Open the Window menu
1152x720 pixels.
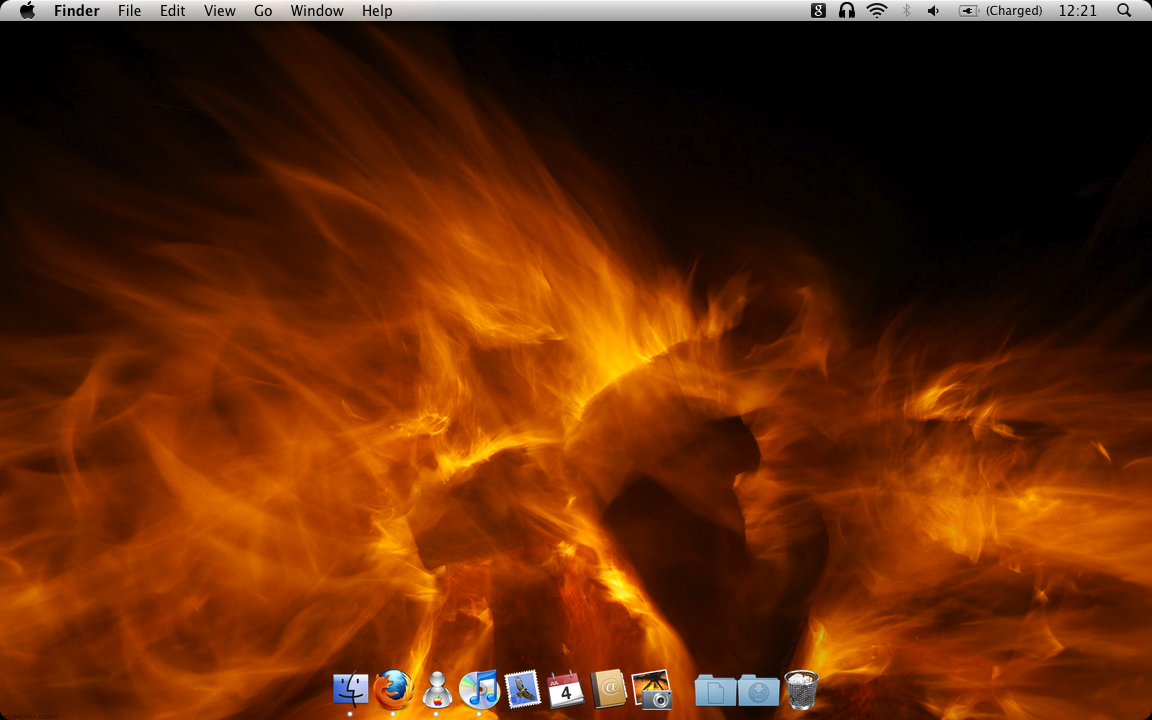[317, 10]
